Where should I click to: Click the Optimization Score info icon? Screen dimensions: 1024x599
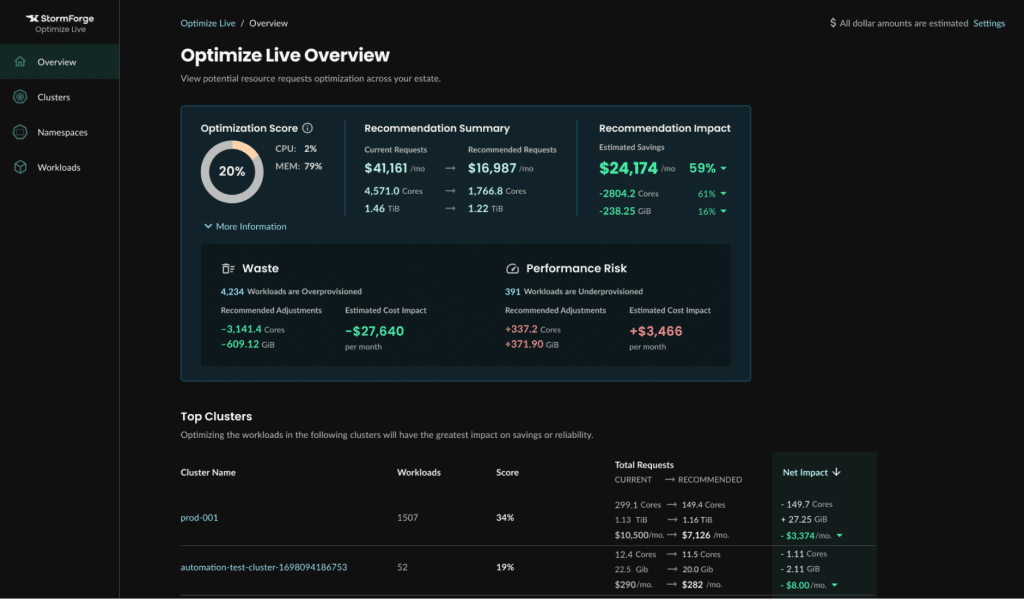308,128
